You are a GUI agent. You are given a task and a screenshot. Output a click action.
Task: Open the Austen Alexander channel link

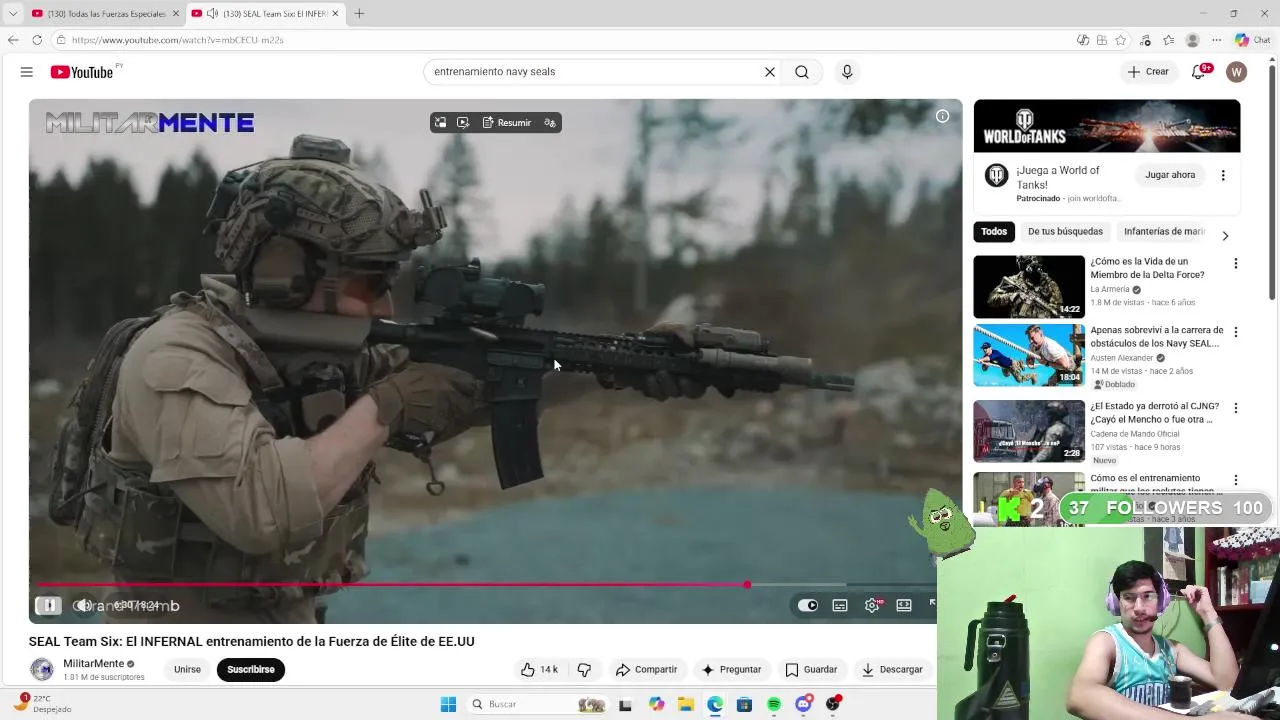(x=1122, y=358)
